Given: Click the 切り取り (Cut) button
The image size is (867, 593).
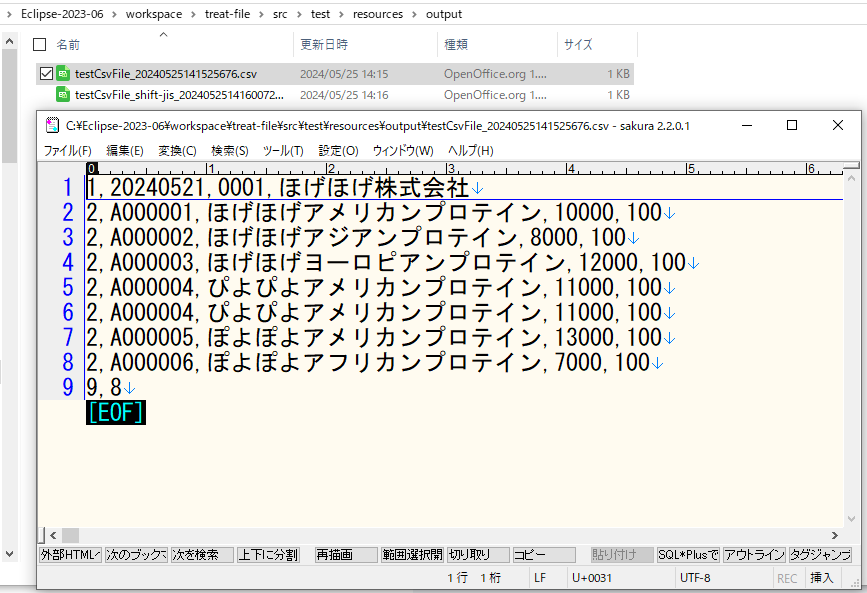Looking at the screenshot, I should click(x=476, y=554).
